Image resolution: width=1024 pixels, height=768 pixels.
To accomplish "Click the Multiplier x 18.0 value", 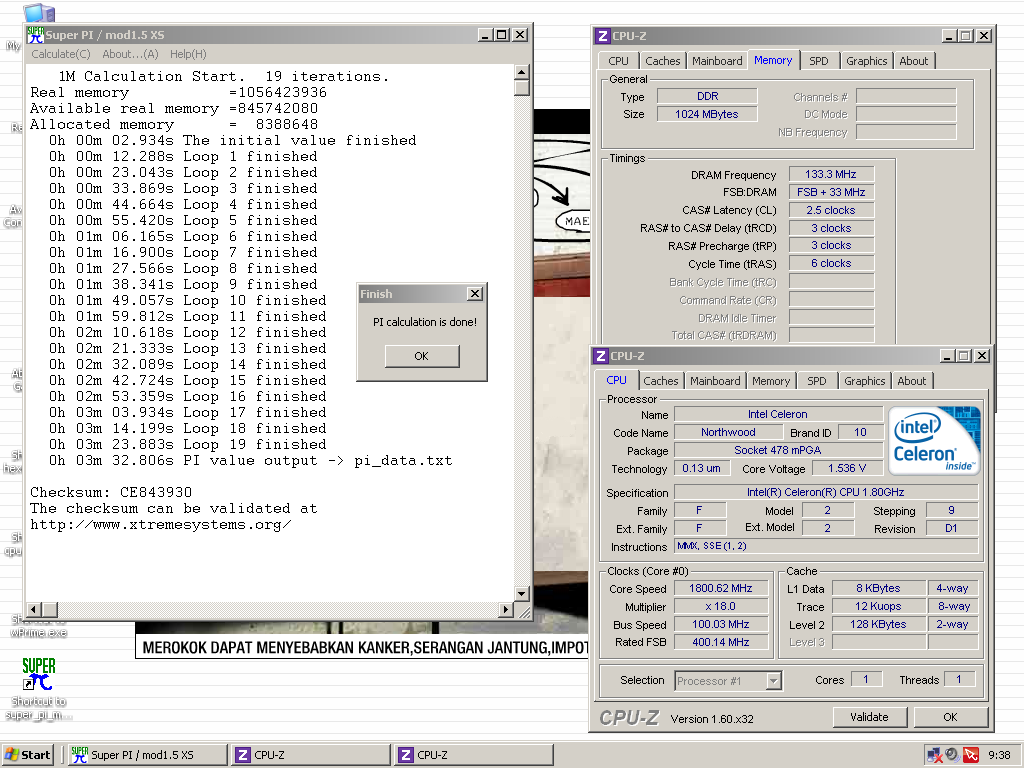I will pos(721,607).
